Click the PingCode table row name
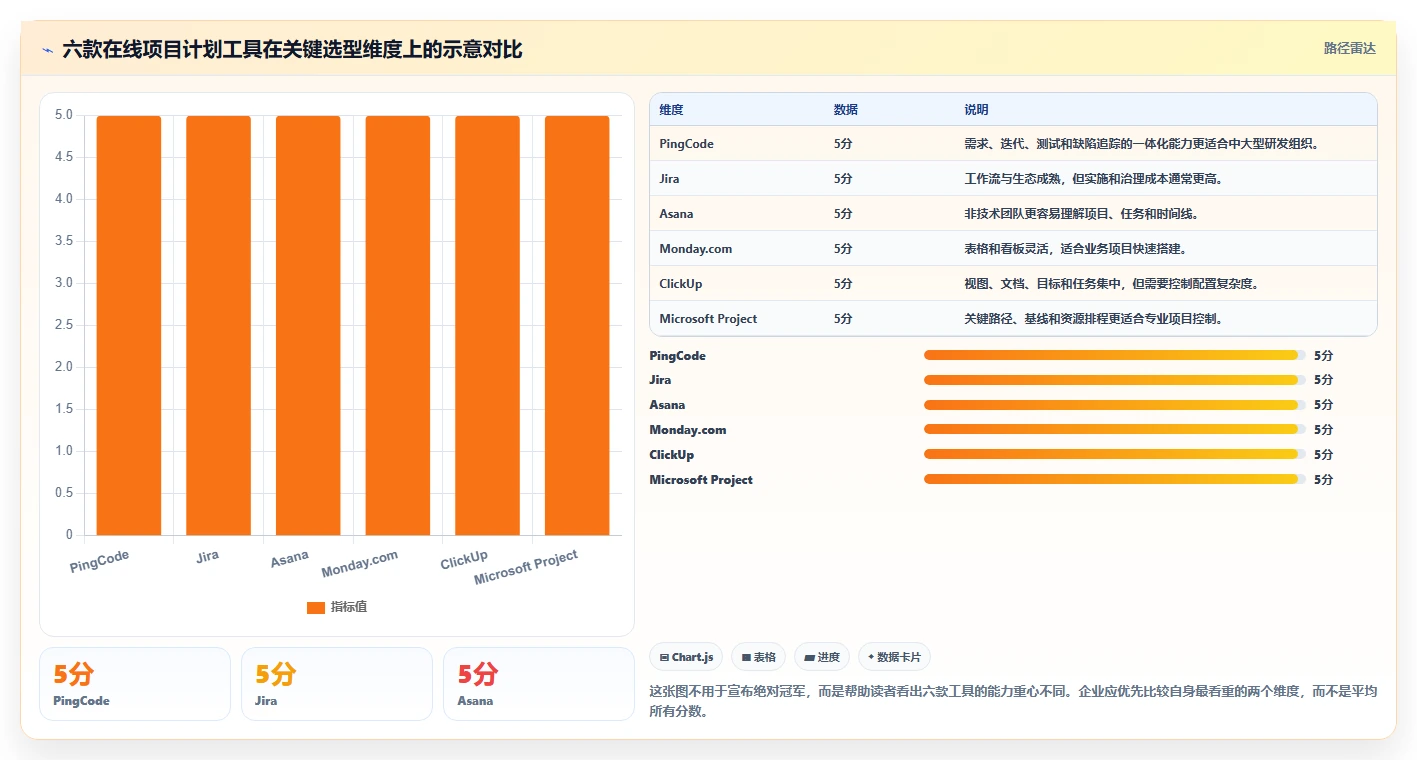This screenshot has width=1417, height=760. tap(687, 144)
